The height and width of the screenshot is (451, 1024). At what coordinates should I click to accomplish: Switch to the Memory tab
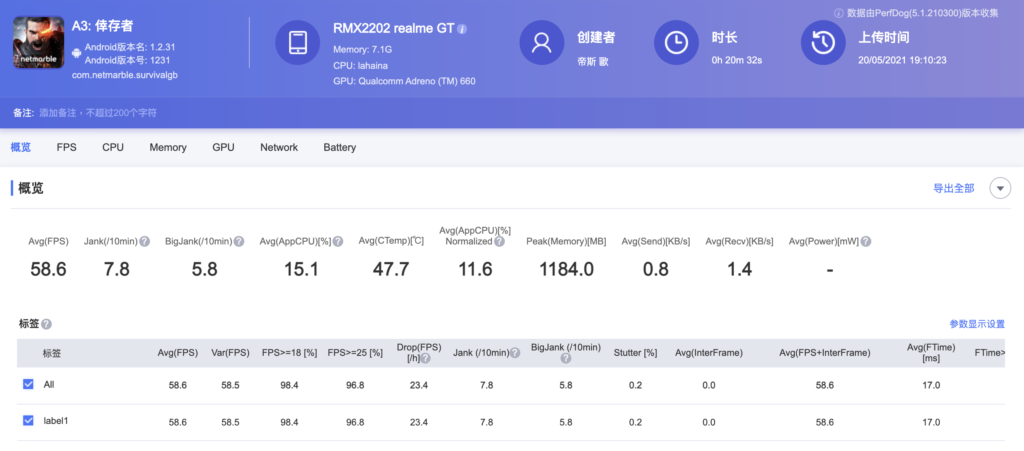click(168, 148)
